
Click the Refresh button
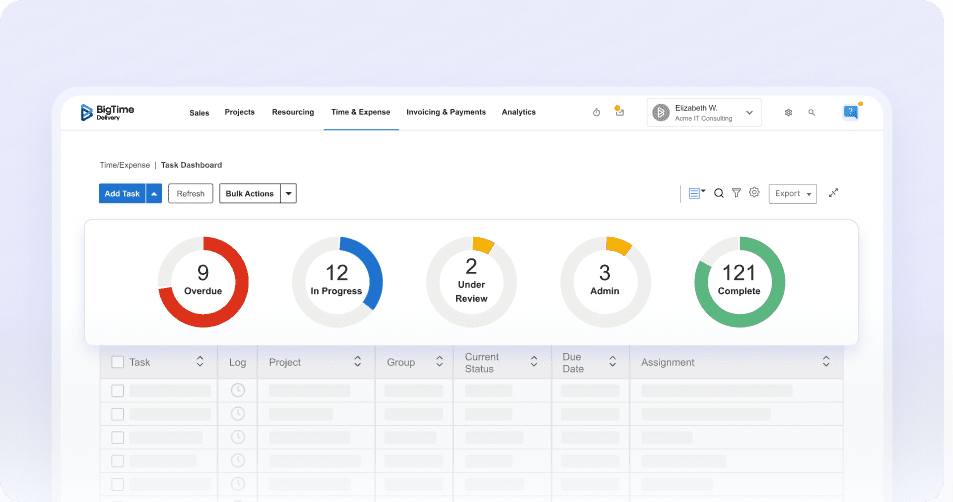click(190, 193)
